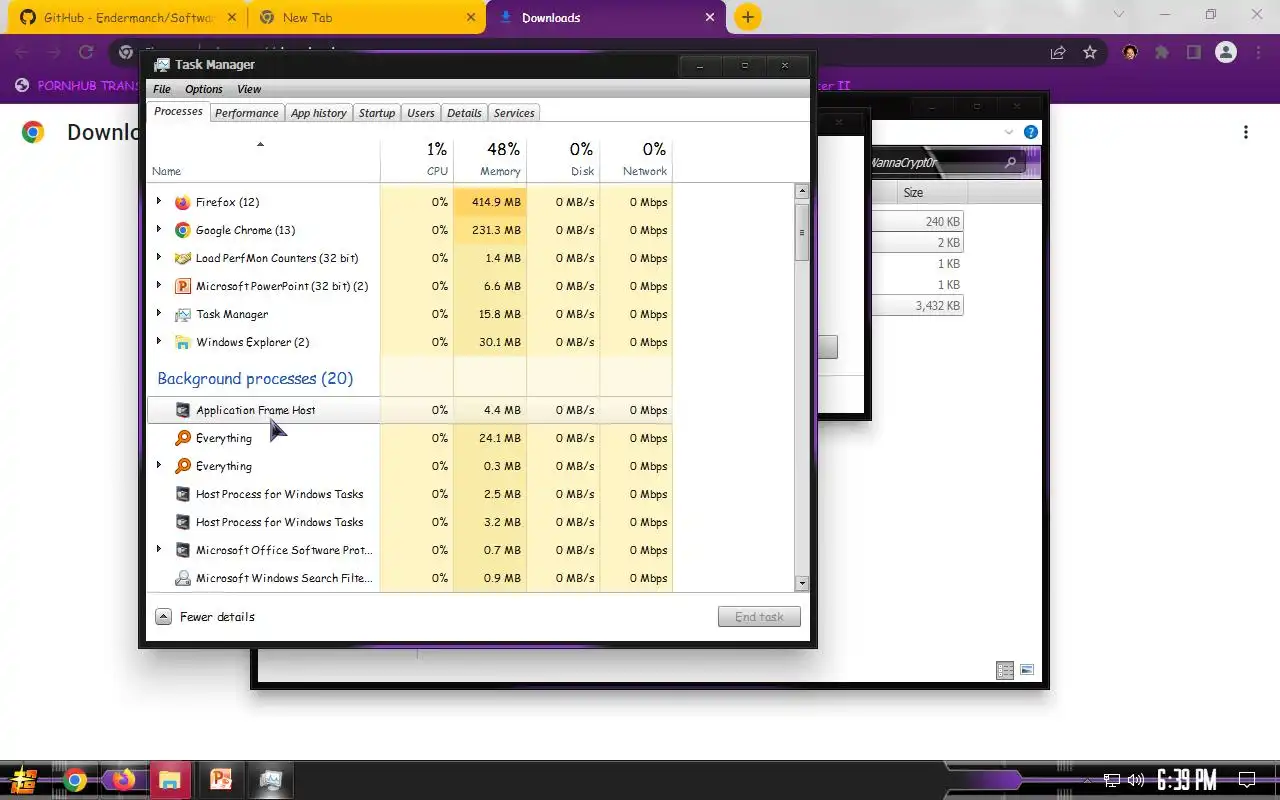Image resolution: width=1280 pixels, height=800 pixels.
Task: Switch to the Performance tab
Action: coord(247,113)
